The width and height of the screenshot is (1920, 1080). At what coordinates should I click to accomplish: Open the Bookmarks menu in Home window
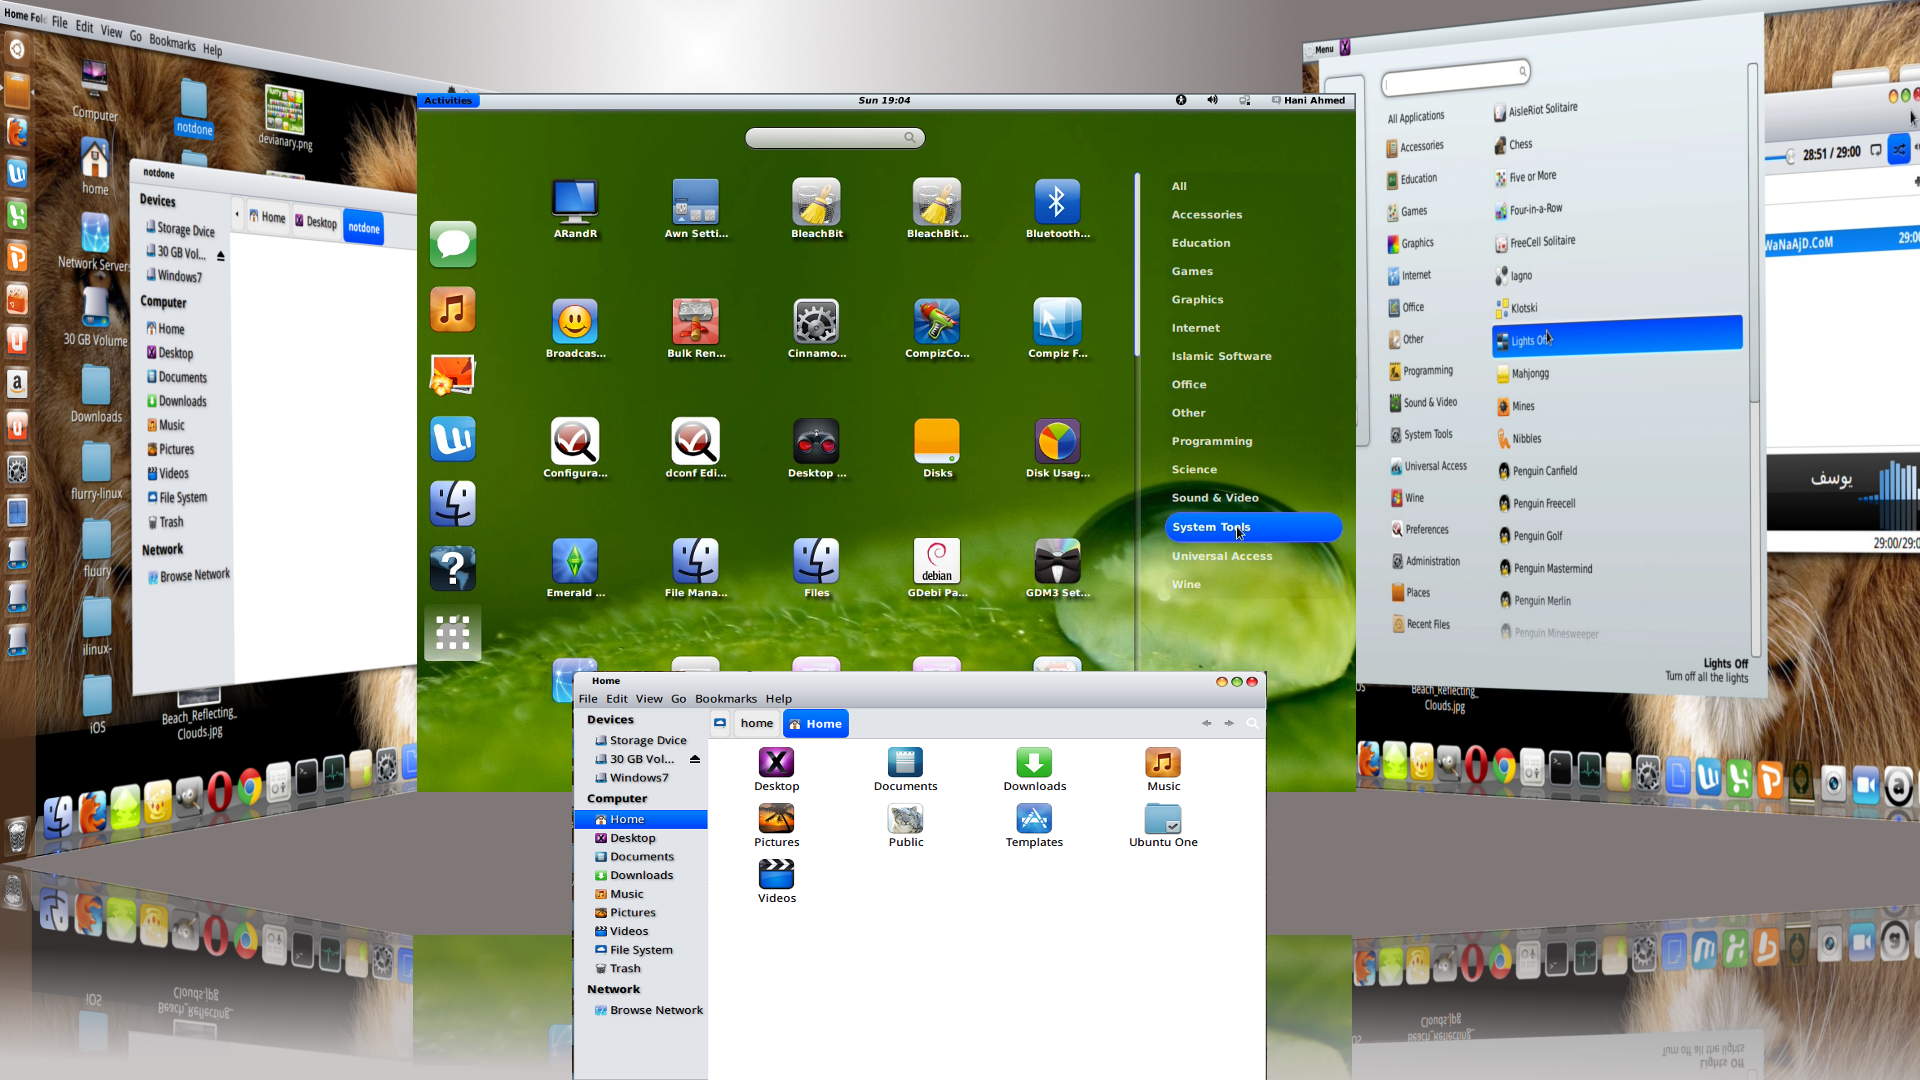726,699
